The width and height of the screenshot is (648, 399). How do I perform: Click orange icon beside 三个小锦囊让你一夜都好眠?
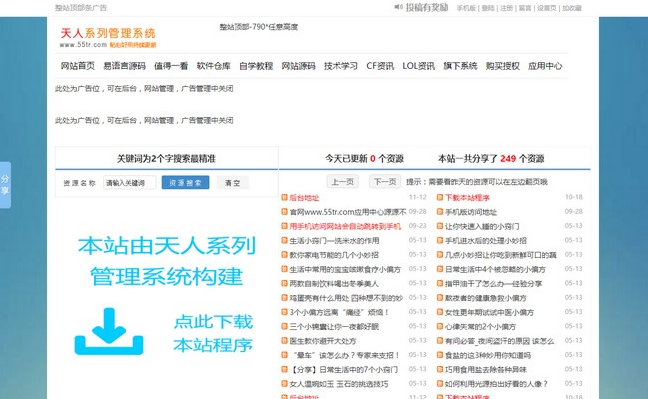coord(284,326)
